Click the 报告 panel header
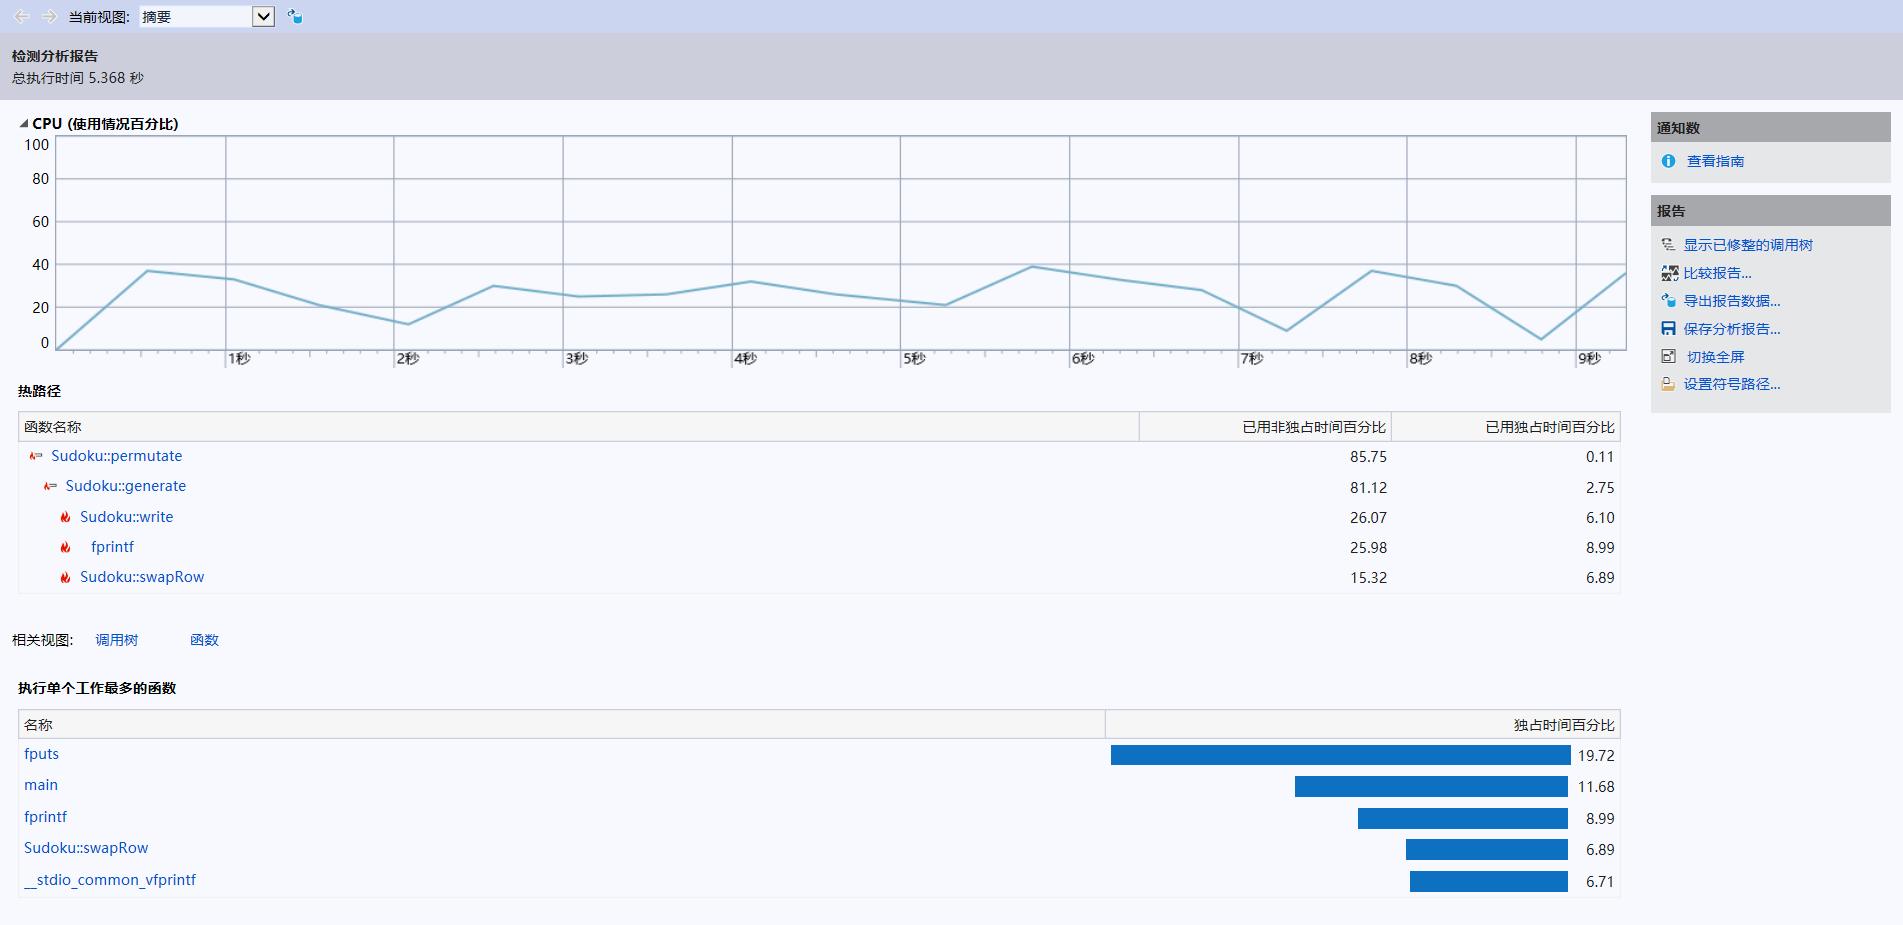 pos(1770,211)
